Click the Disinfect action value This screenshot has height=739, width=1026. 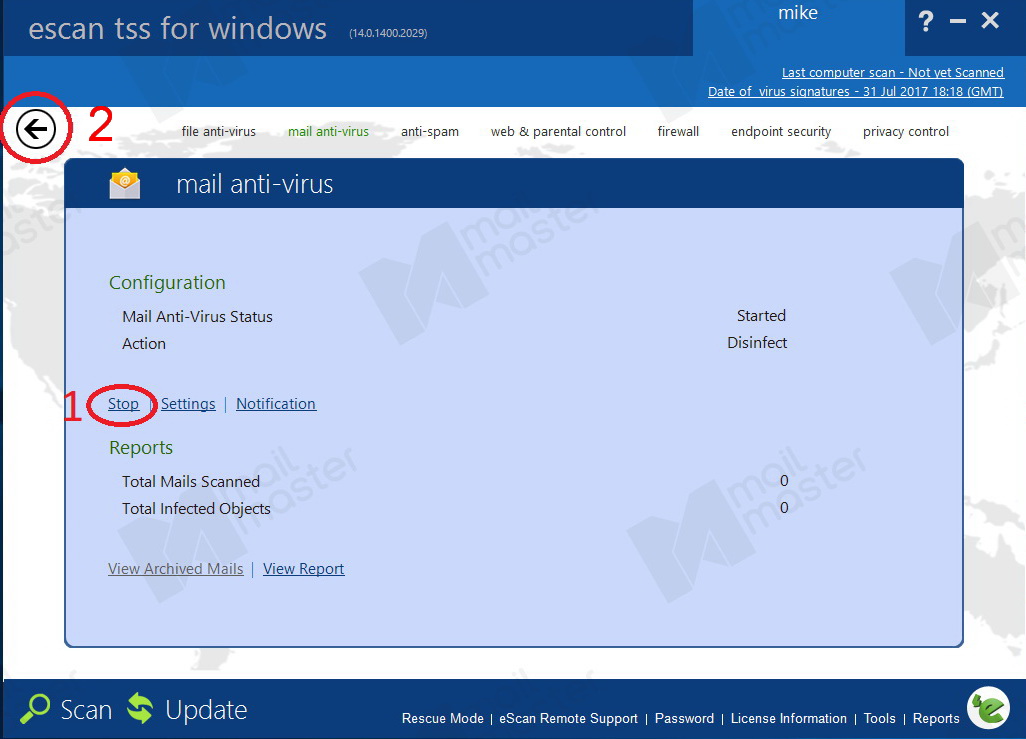tap(757, 342)
